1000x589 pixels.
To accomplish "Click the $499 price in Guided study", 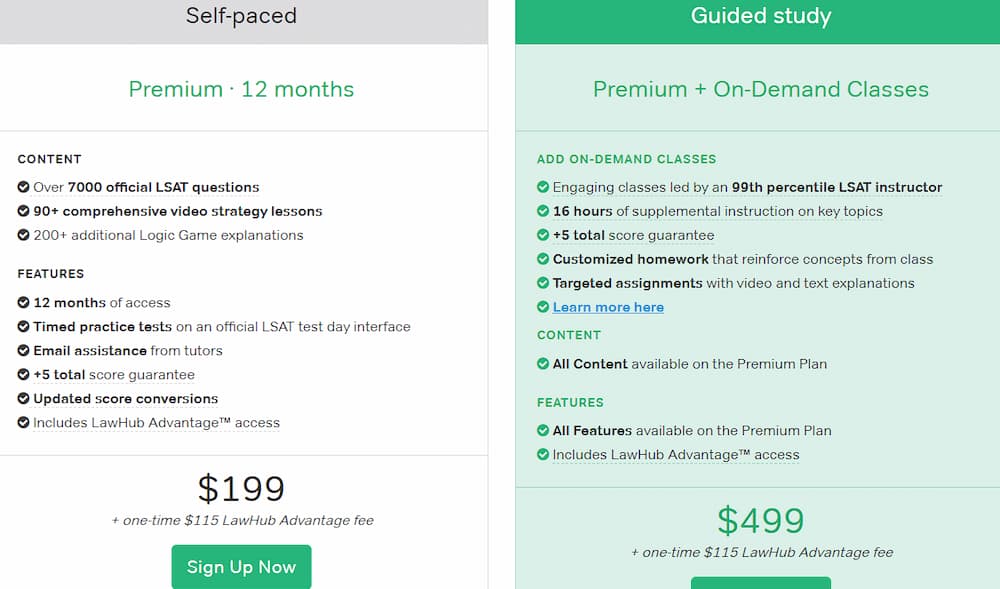I will 761,521.
